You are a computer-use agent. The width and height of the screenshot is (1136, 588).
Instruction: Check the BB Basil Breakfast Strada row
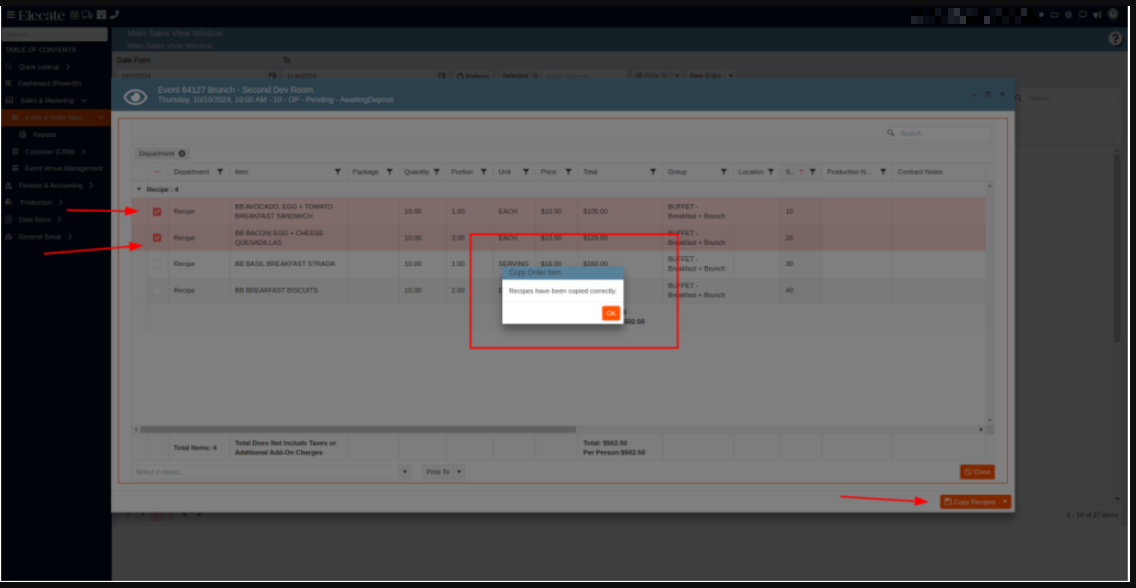coord(157,264)
